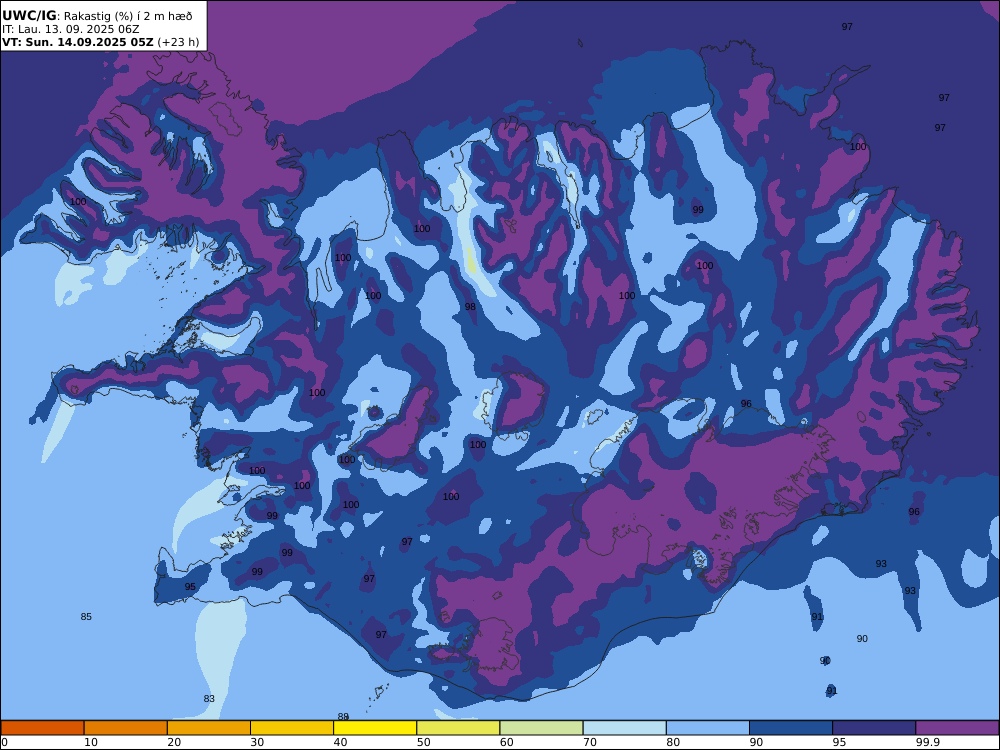
Task: Select the '83' humidity value on the map
Action: point(209,698)
